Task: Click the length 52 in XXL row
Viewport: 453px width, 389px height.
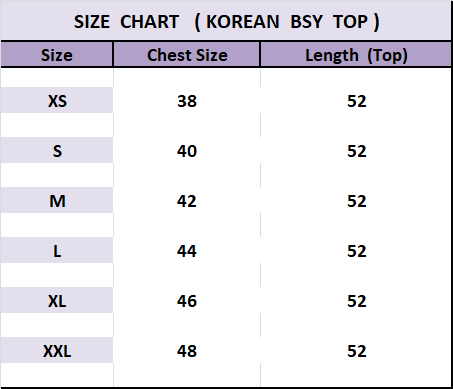Action: coord(356,351)
